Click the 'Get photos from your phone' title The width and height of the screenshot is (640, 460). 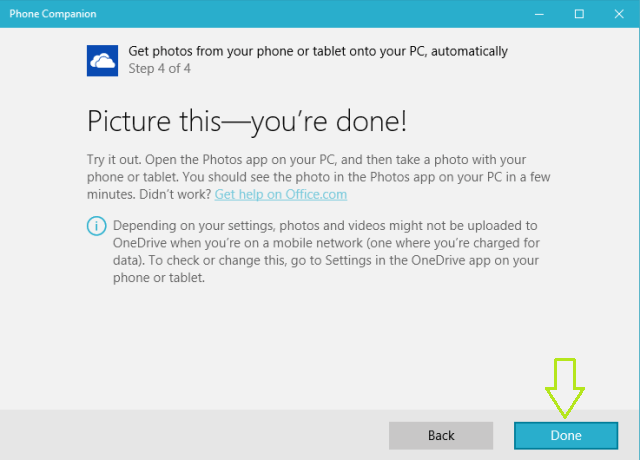click(x=318, y=51)
